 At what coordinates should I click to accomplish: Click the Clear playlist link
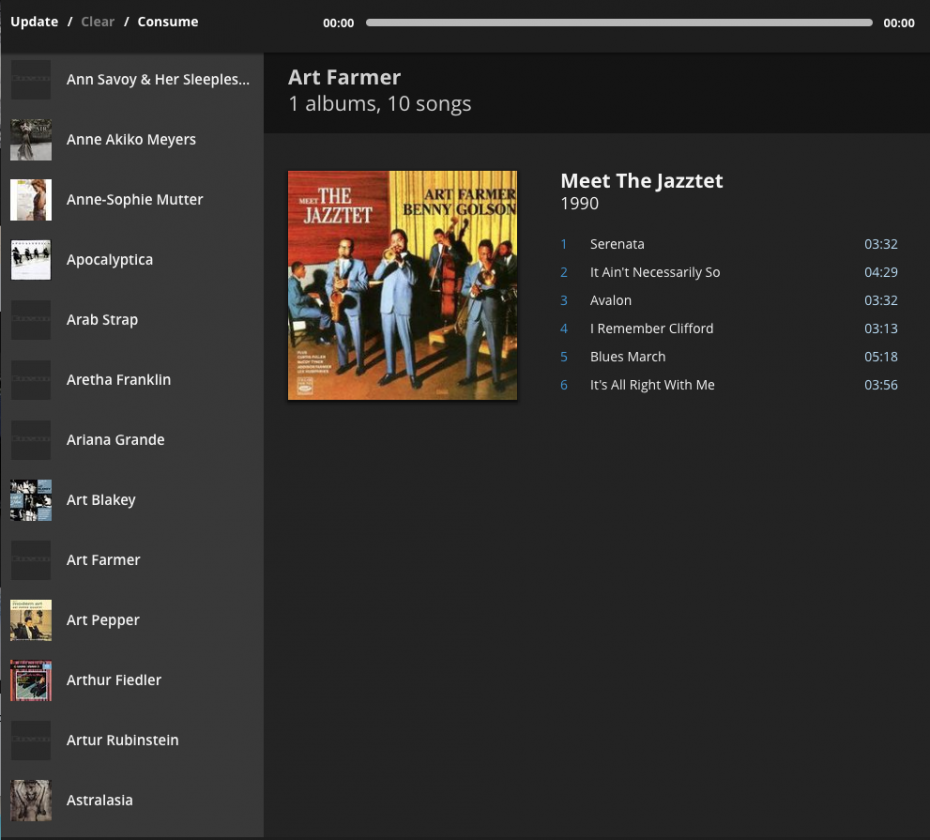(x=98, y=22)
